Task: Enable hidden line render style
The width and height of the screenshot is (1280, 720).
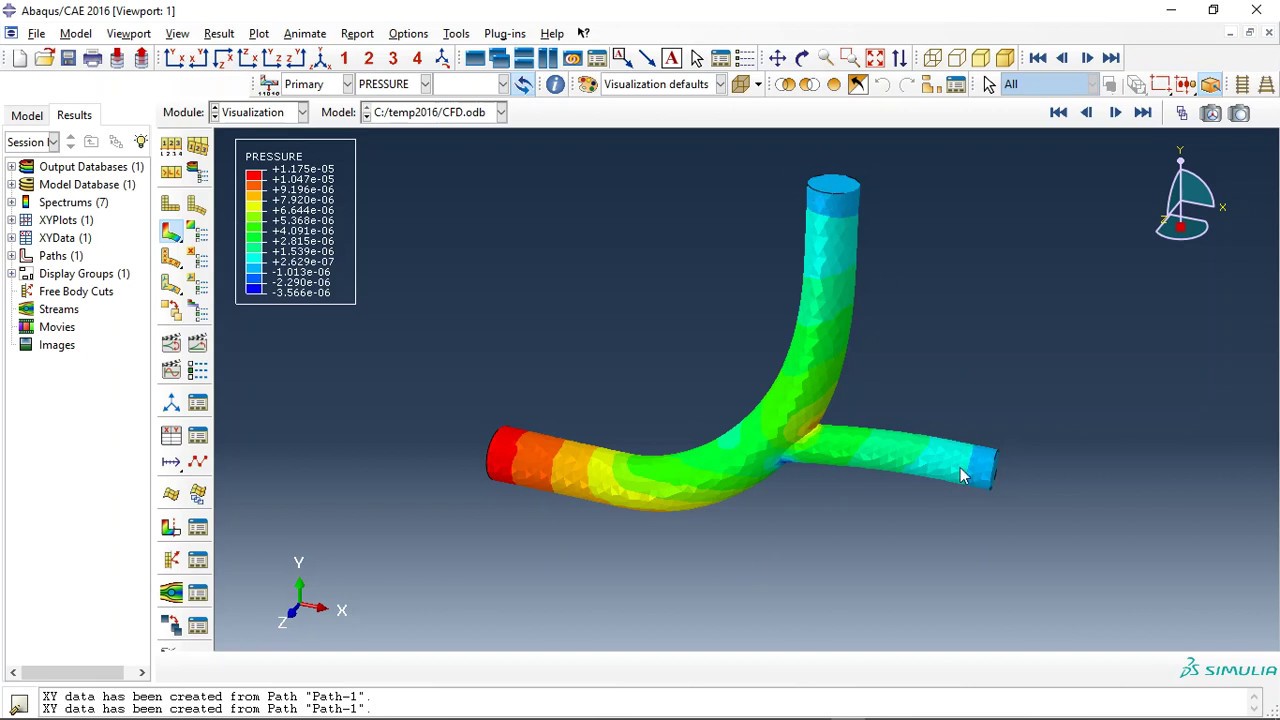Action: [956, 58]
